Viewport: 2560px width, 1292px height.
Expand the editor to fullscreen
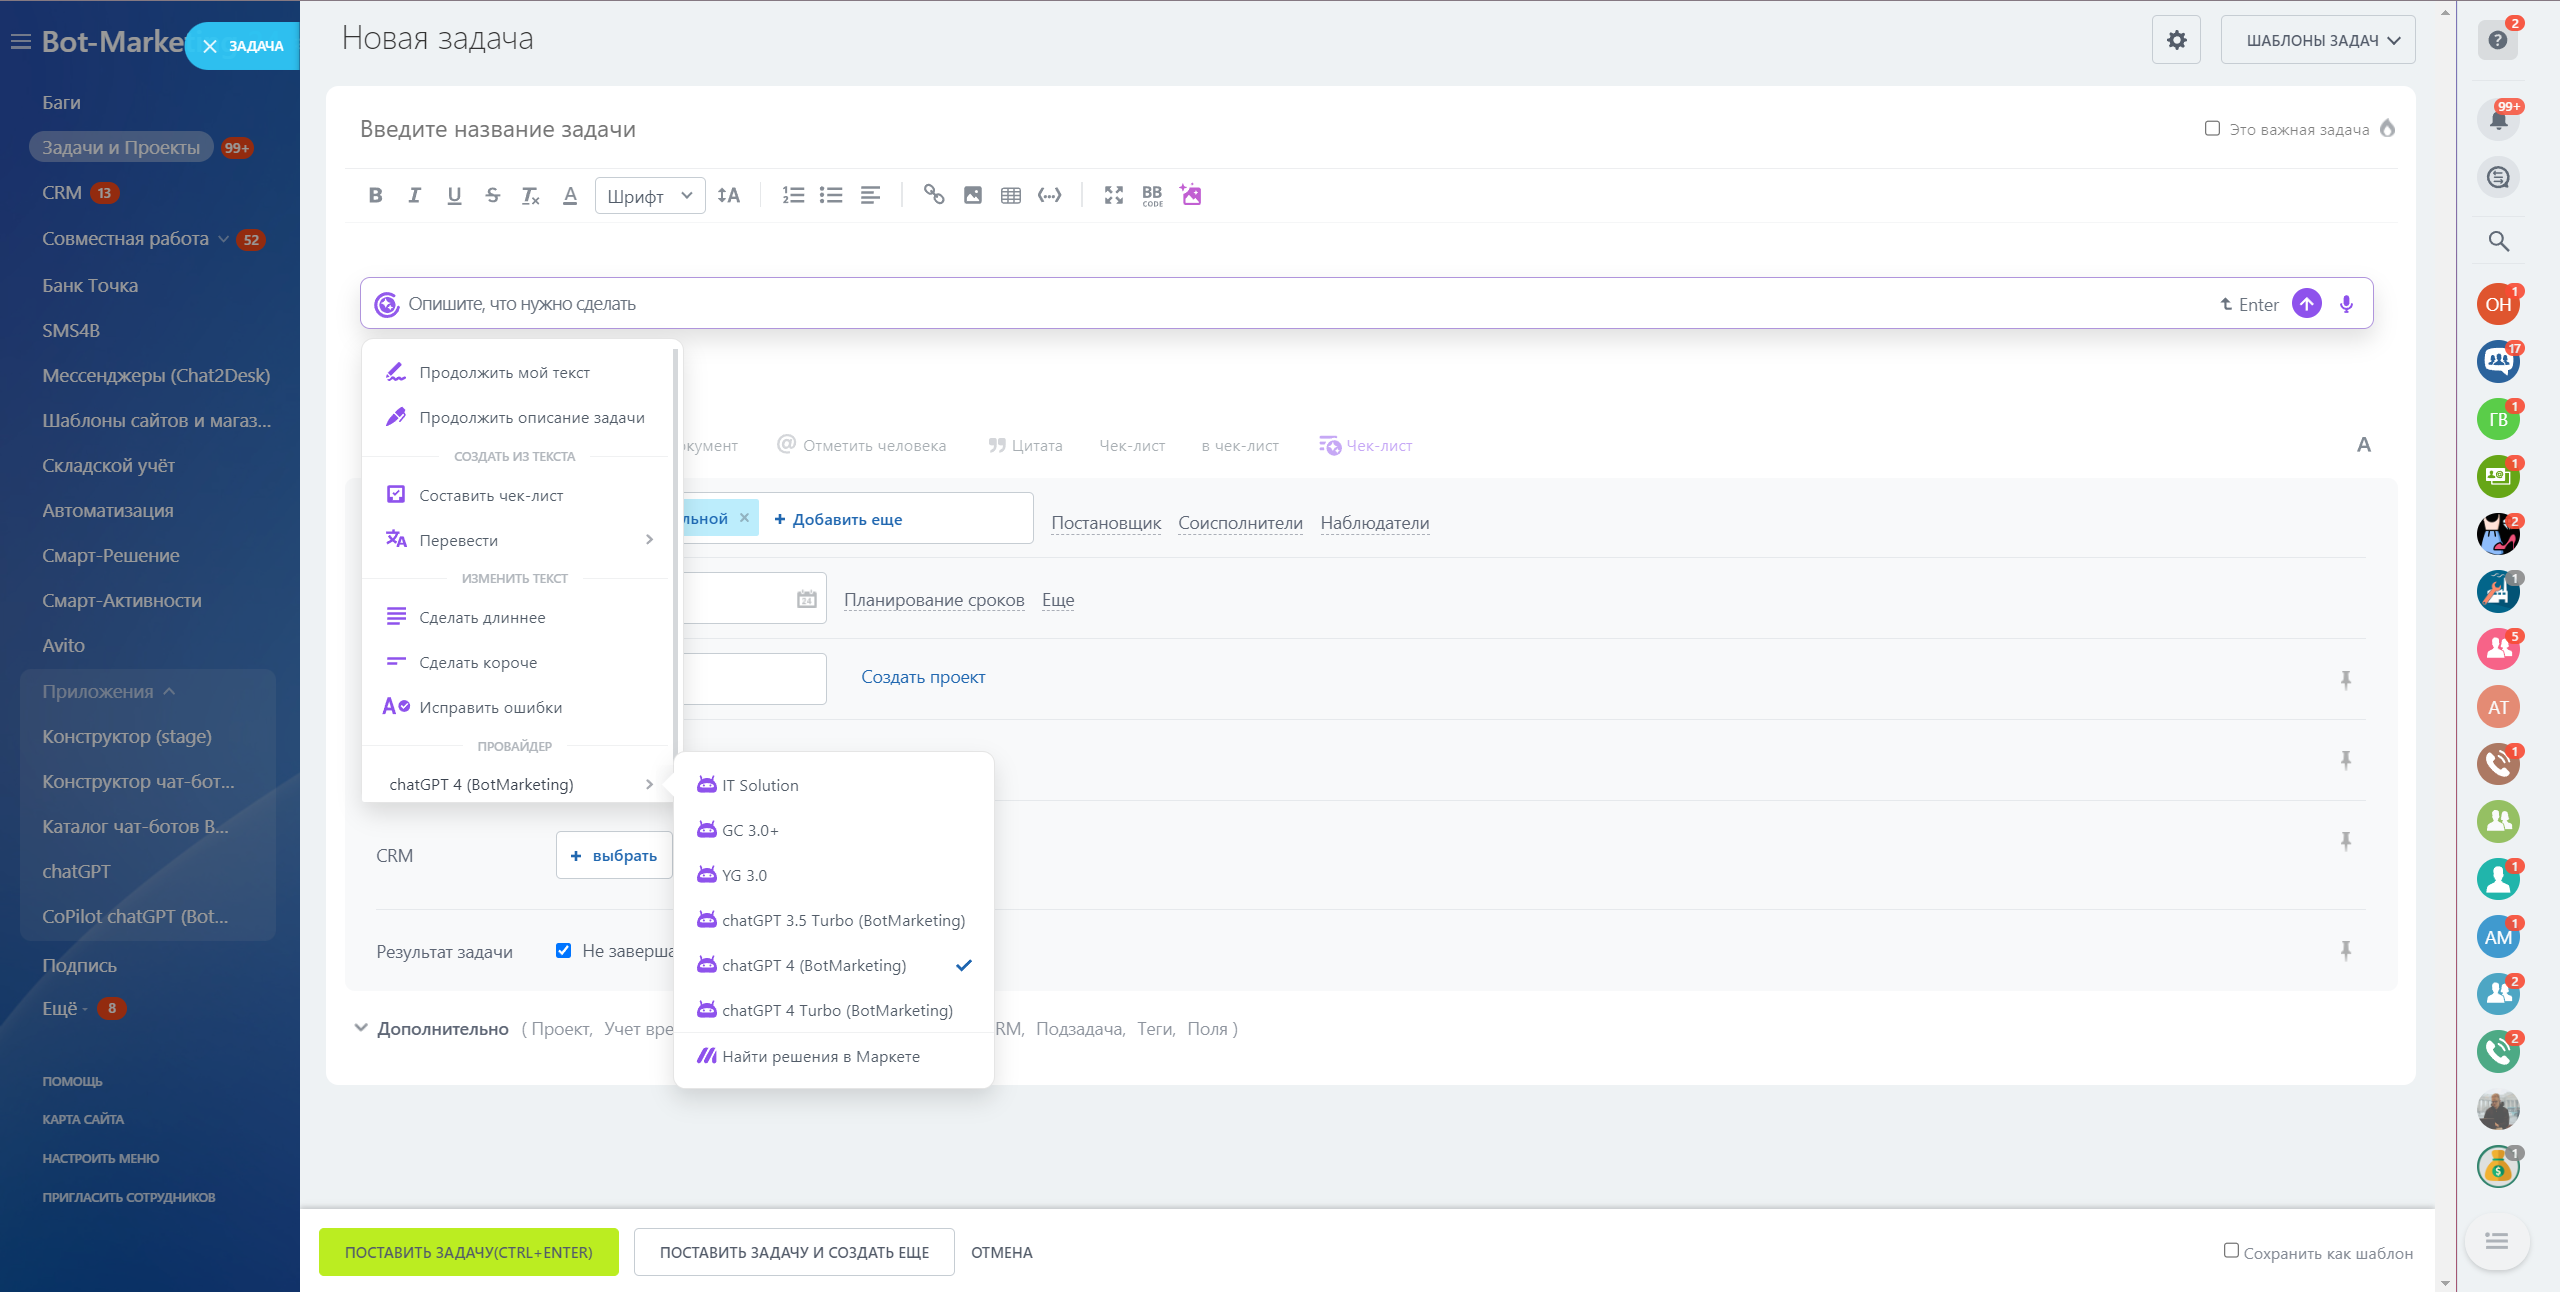point(1113,195)
